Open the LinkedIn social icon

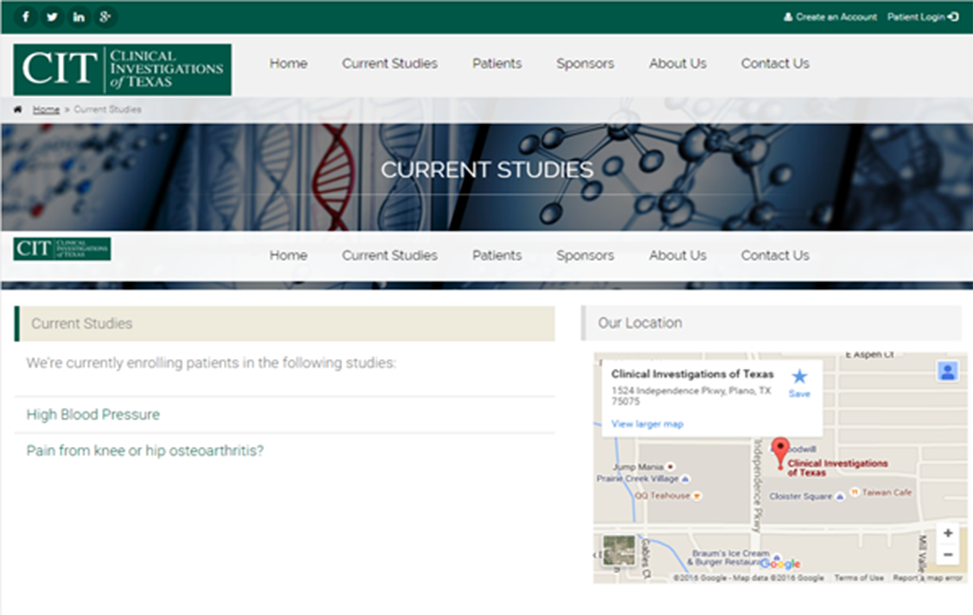coord(79,17)
